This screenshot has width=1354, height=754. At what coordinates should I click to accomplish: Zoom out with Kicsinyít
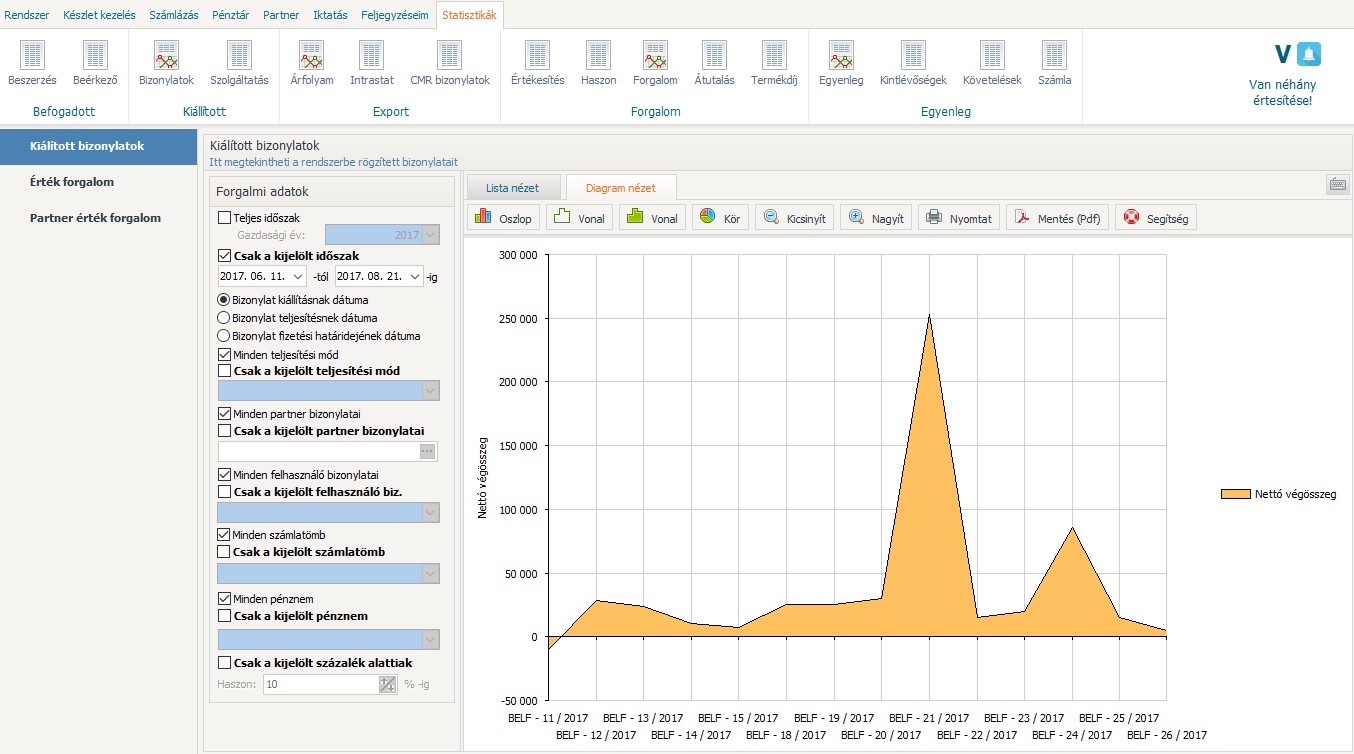click(795, 217)
